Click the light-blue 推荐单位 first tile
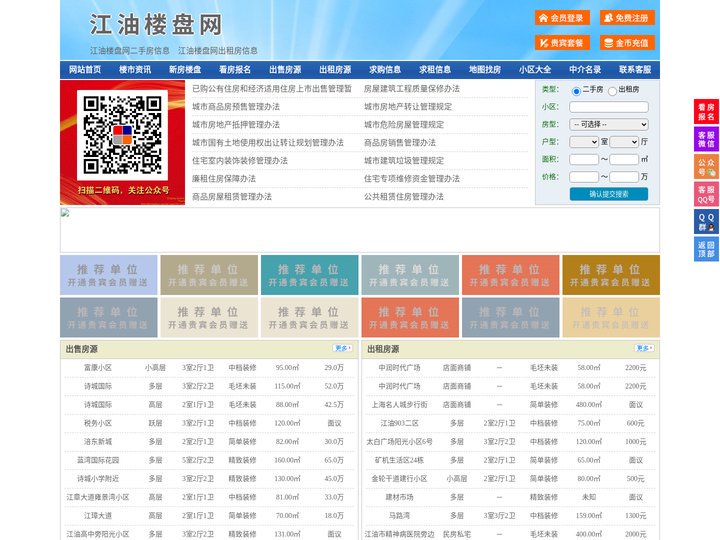720x540 pixels. [x=109, y=275]
